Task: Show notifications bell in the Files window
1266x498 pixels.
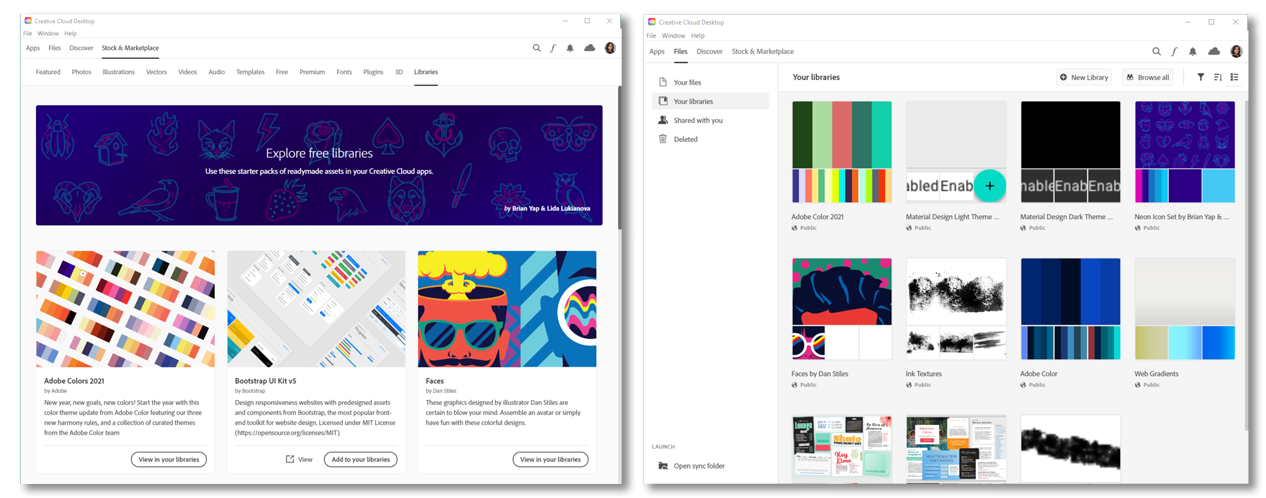Action: (x=1193, y=51)
